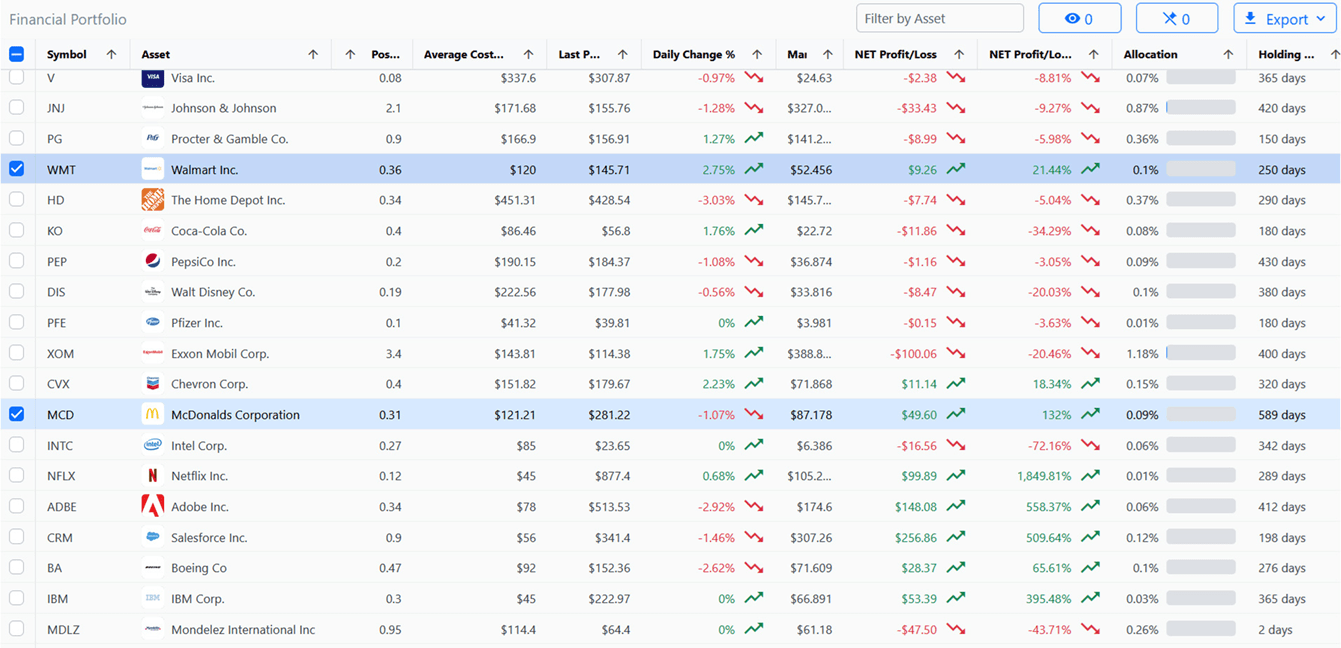Click the Daily Change % column header
The width and height of the screenshot is (1341, 648).
tap(694, 54)
